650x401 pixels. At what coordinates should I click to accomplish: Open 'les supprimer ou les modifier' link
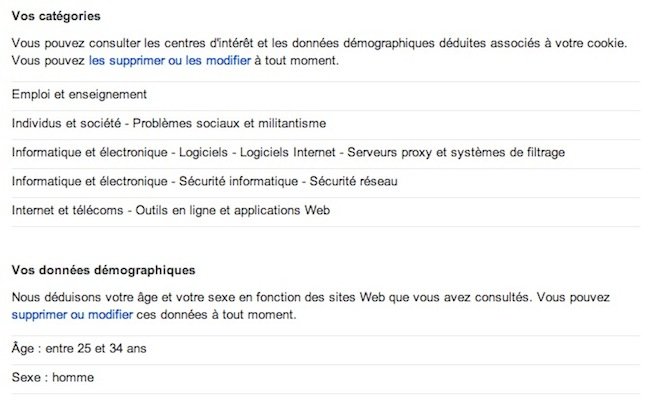click(170, 61)
